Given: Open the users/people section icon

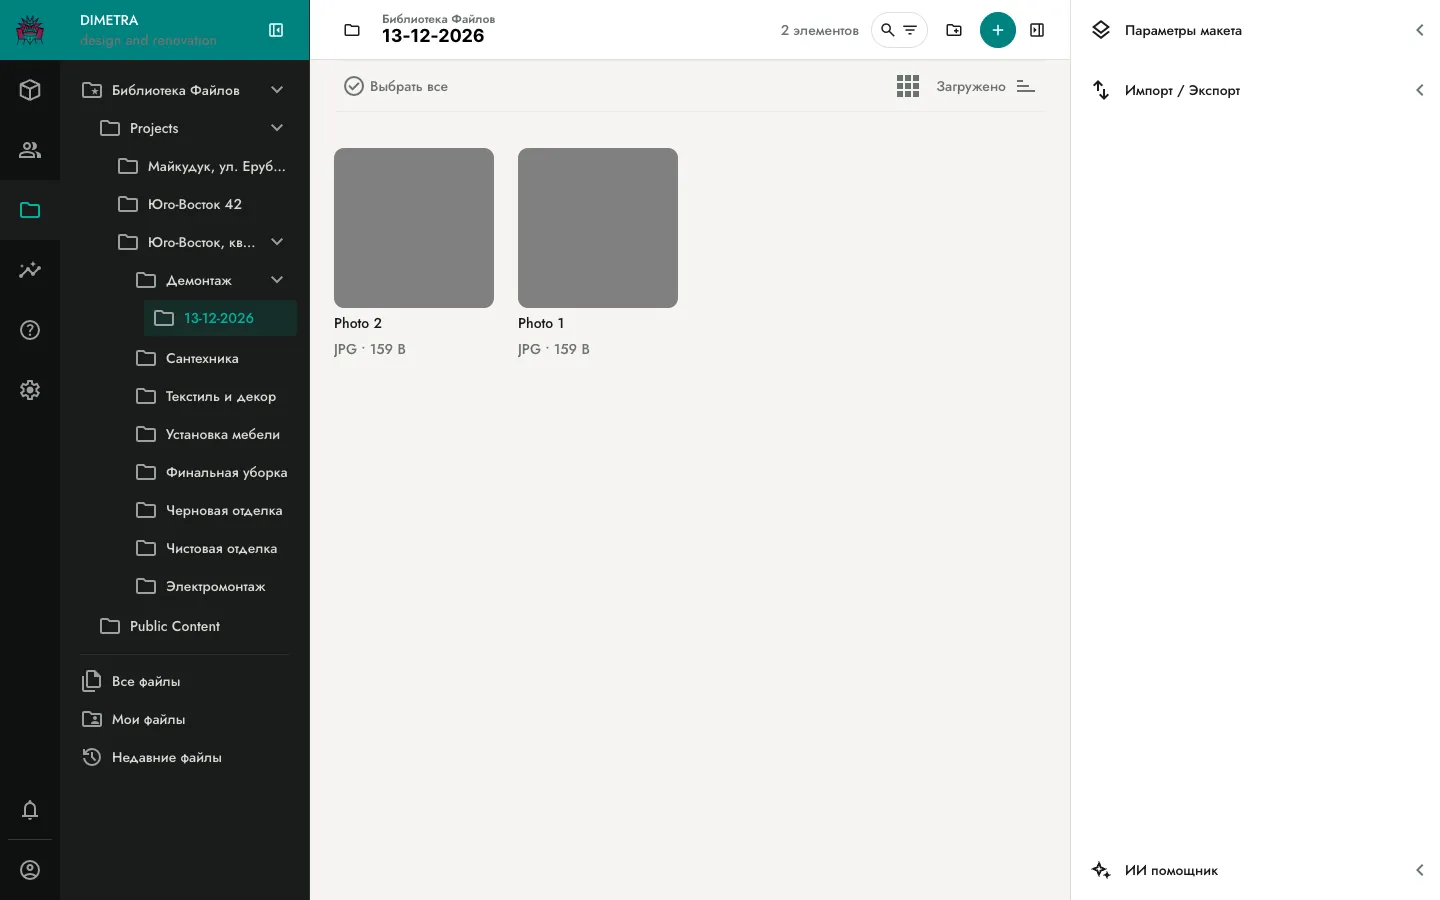Looking at the screenshot, I should pyautogui.click(x=30, y=150).
